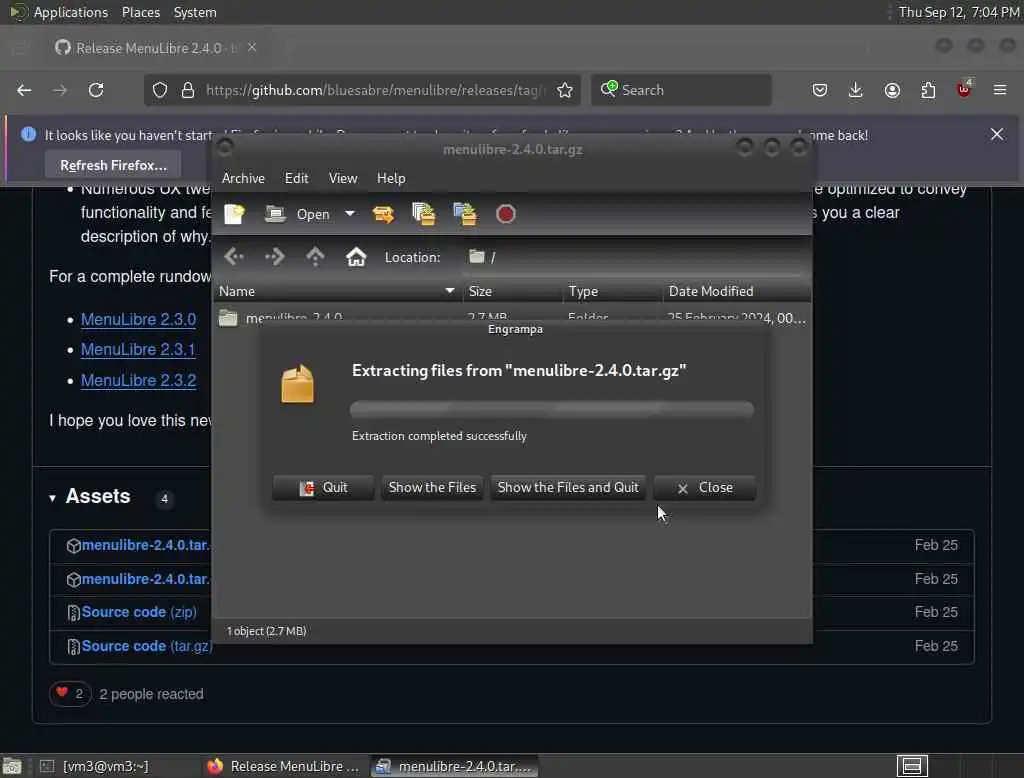Go back using Engrampa's back arrow
Viewport: 1024px width, 778px height.
[x=234, y=257]
